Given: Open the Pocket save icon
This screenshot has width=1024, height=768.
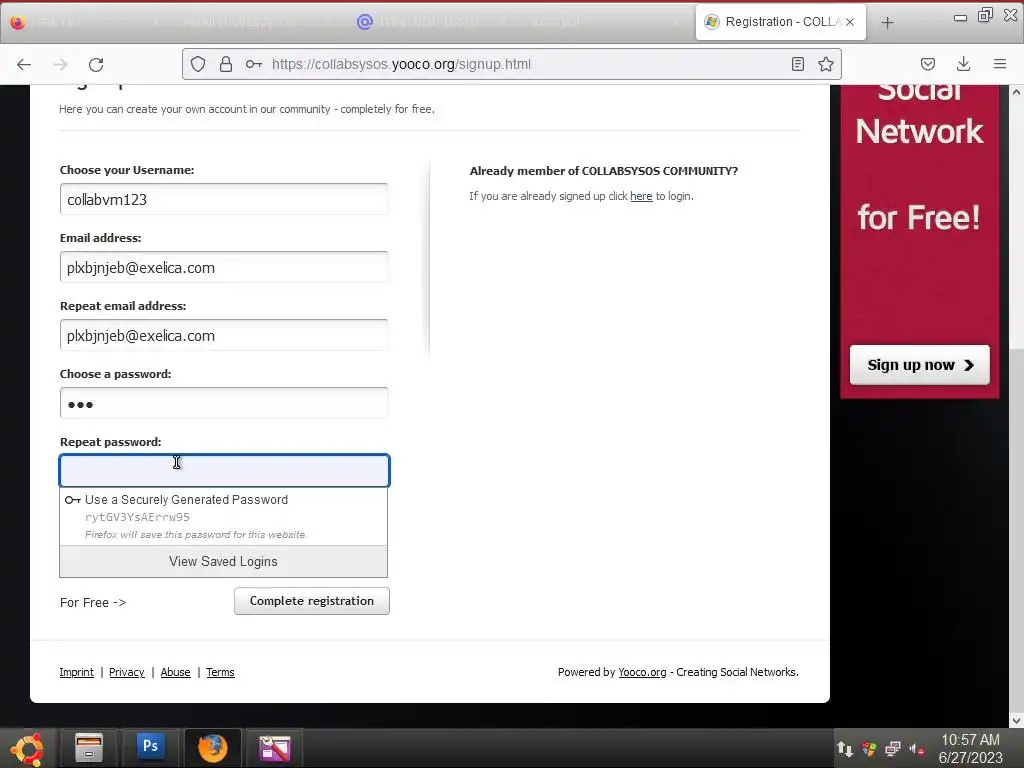Looking at the screenshot, I should pos(927,64).
